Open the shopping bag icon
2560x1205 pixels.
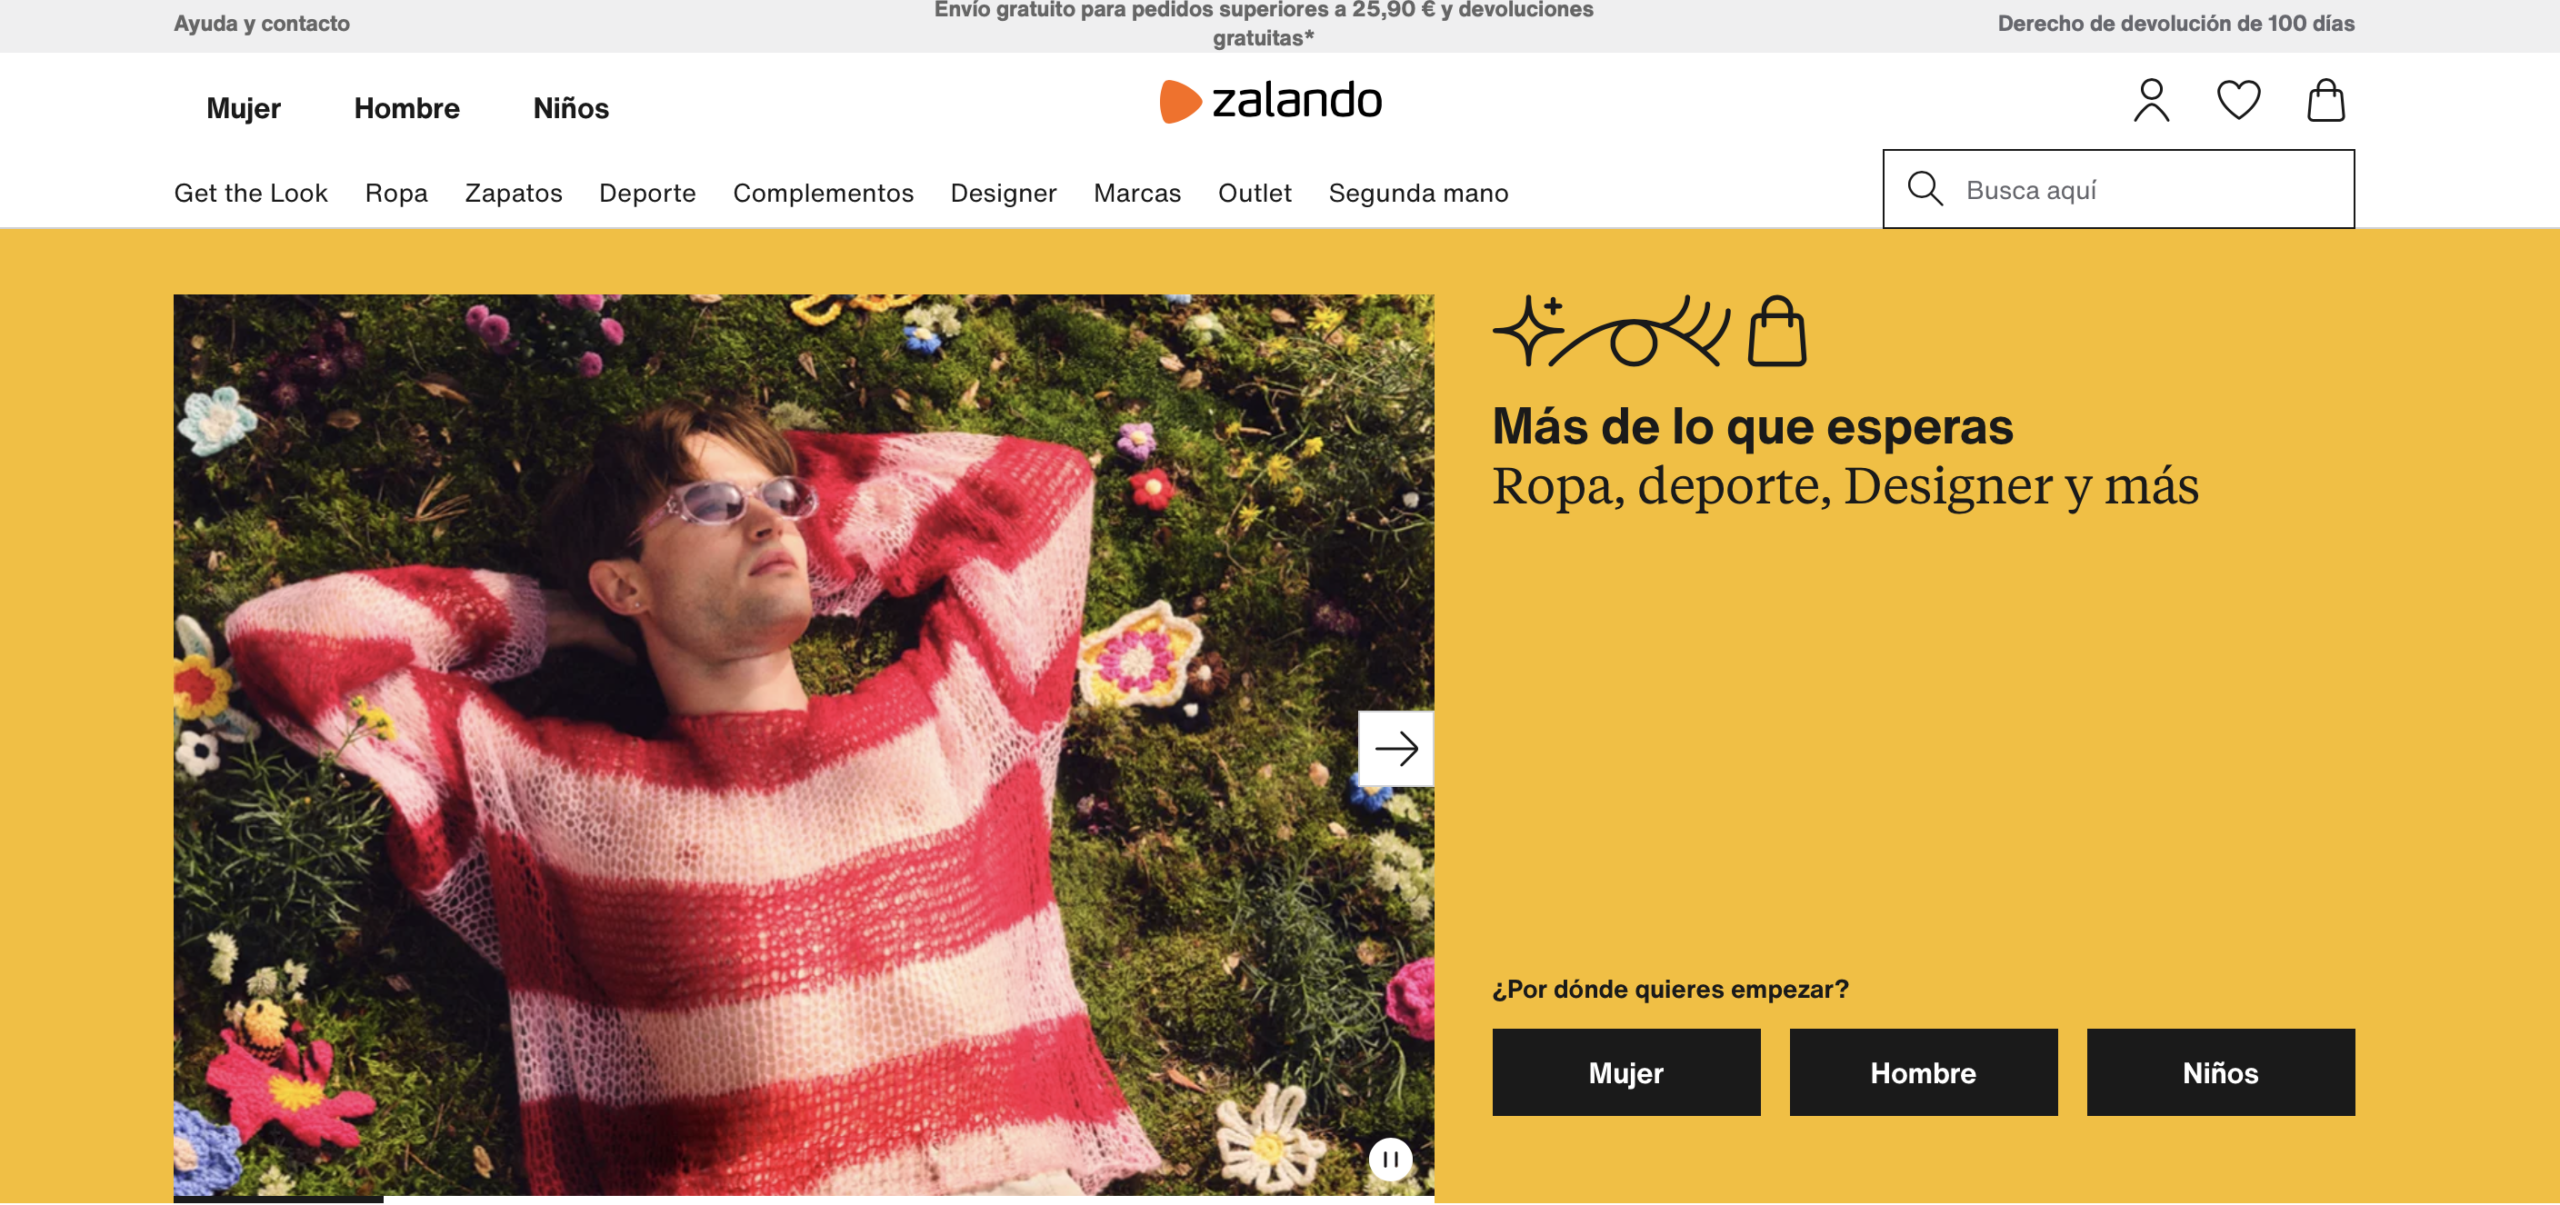[x=2326, y=100]
